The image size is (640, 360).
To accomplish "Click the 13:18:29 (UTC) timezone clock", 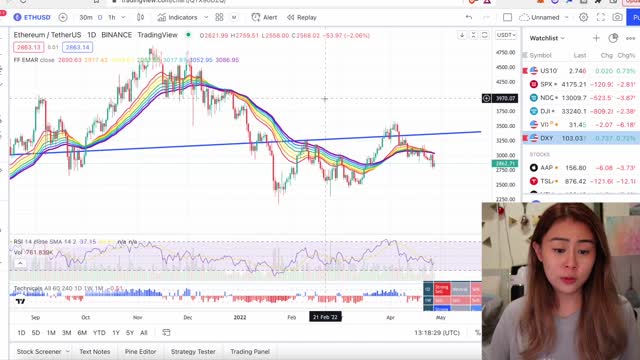I will click(x=437, y=333).
